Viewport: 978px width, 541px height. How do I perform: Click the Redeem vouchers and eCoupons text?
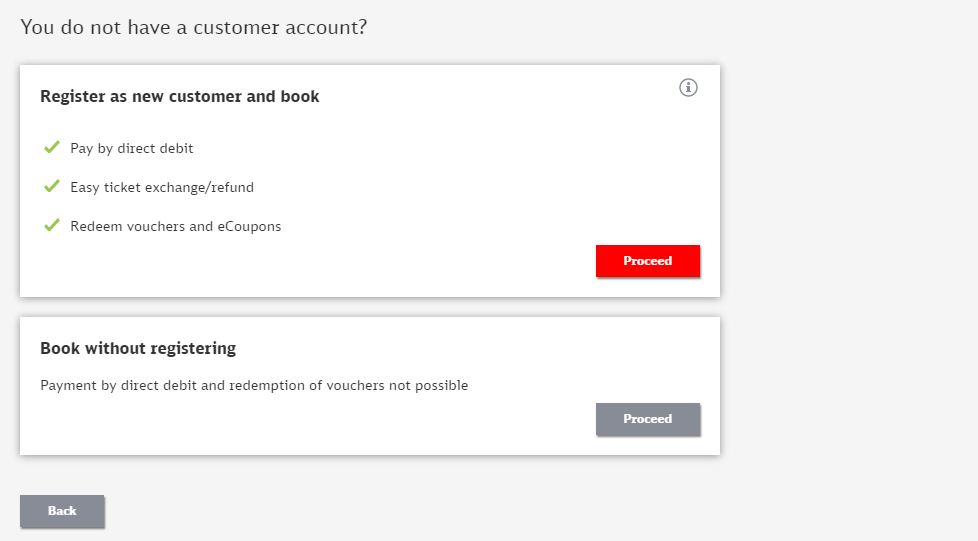176,227
